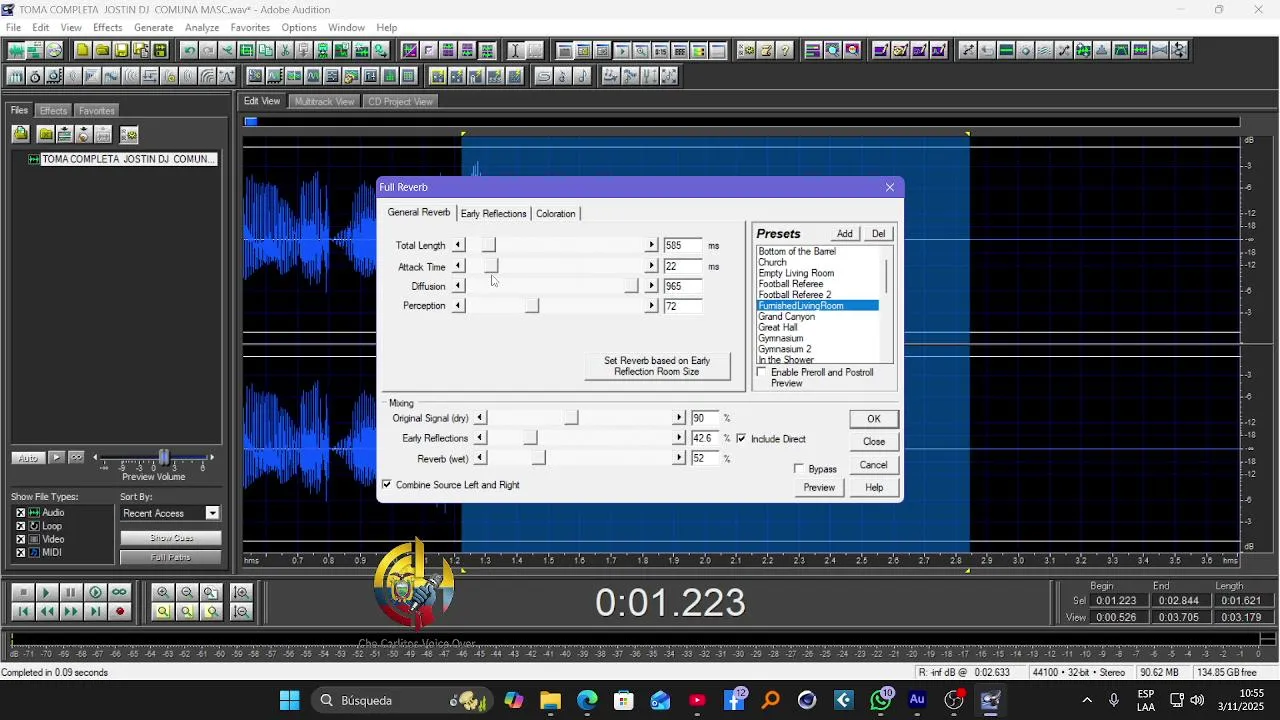This screenshot has height=720, width=1280.
Task: Click Set Reverb based on Early Reflection button
Action: tap(657, 366)
